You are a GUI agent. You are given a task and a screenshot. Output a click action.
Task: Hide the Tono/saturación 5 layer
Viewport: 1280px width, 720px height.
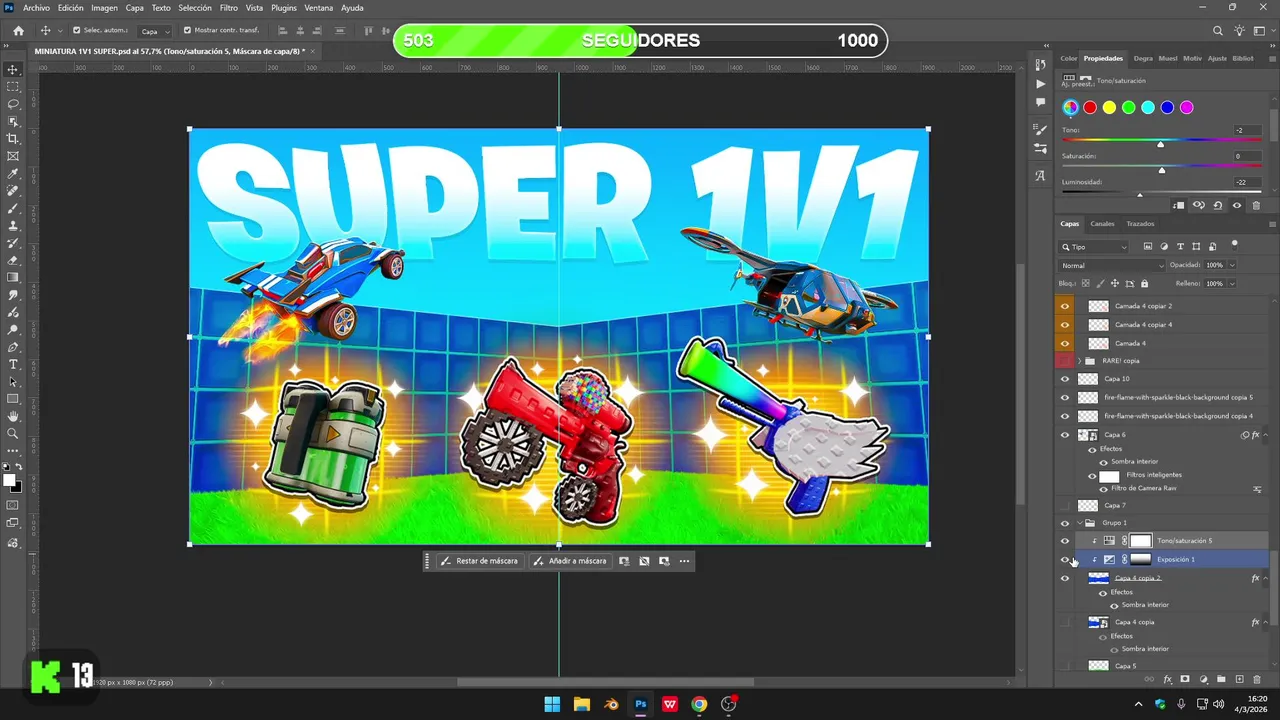click(1065, 541)
